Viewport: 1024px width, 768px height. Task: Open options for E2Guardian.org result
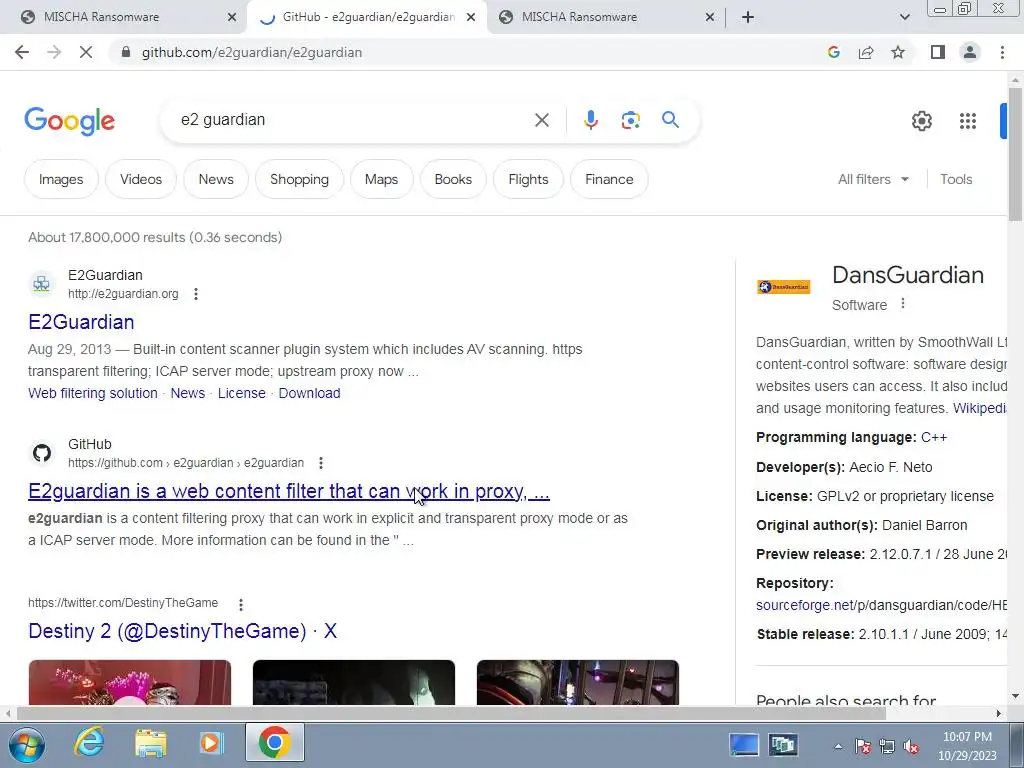point(196,294)
